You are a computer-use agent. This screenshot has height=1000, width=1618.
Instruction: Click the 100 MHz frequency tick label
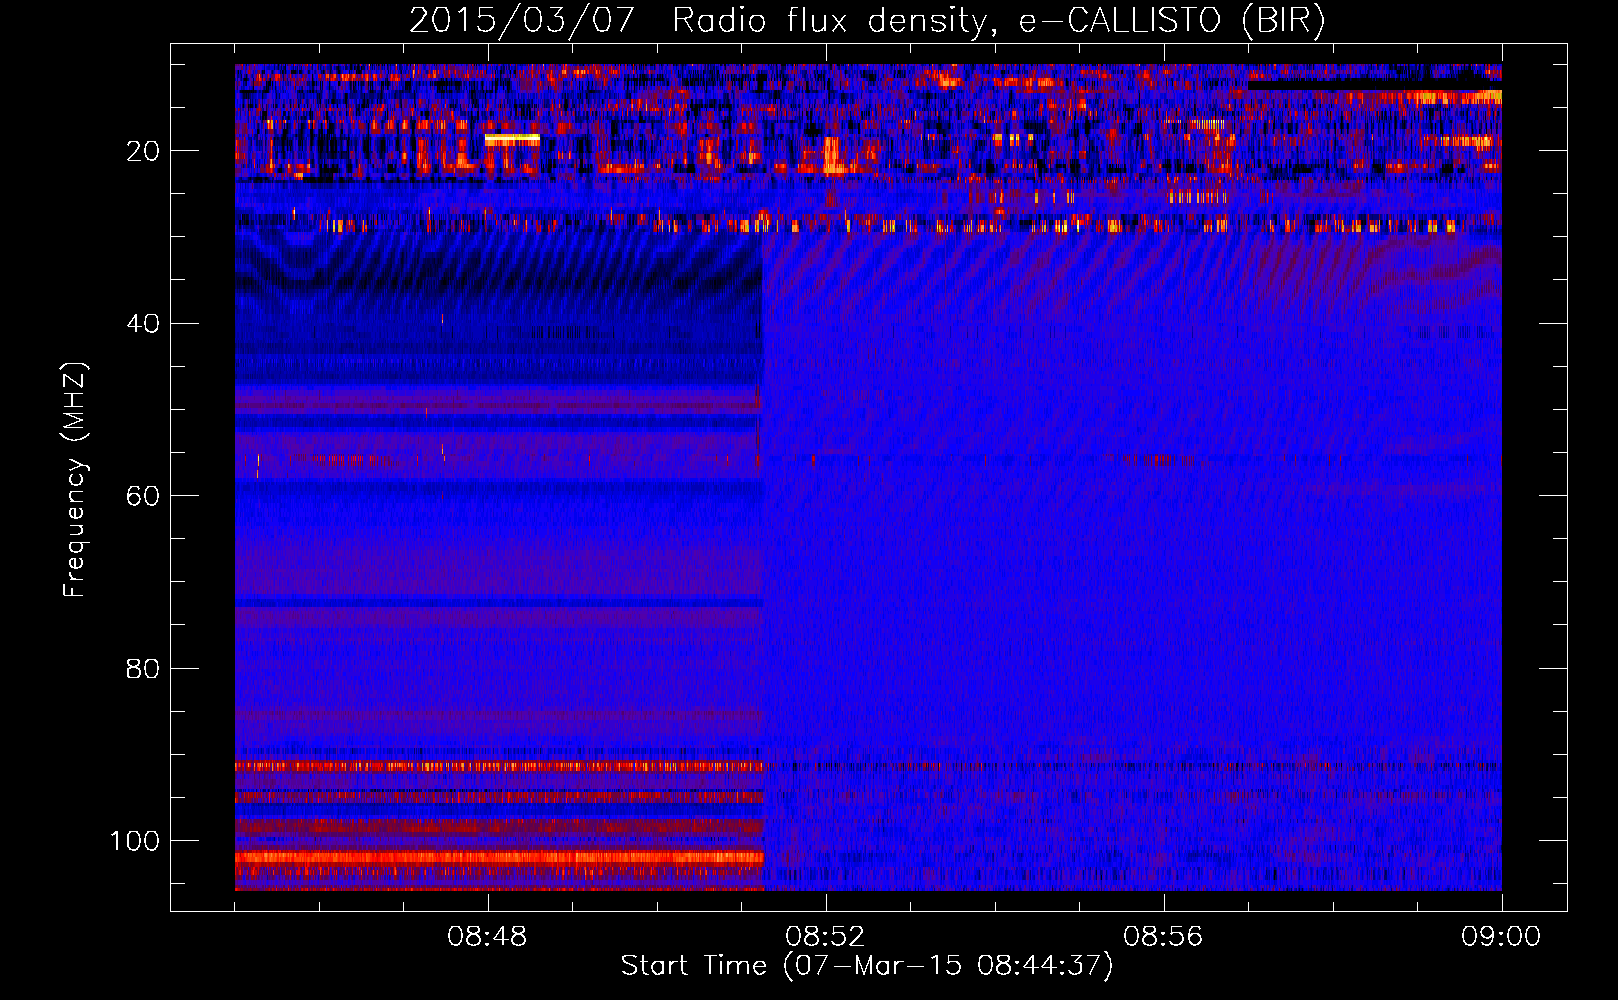coord(135,841)
